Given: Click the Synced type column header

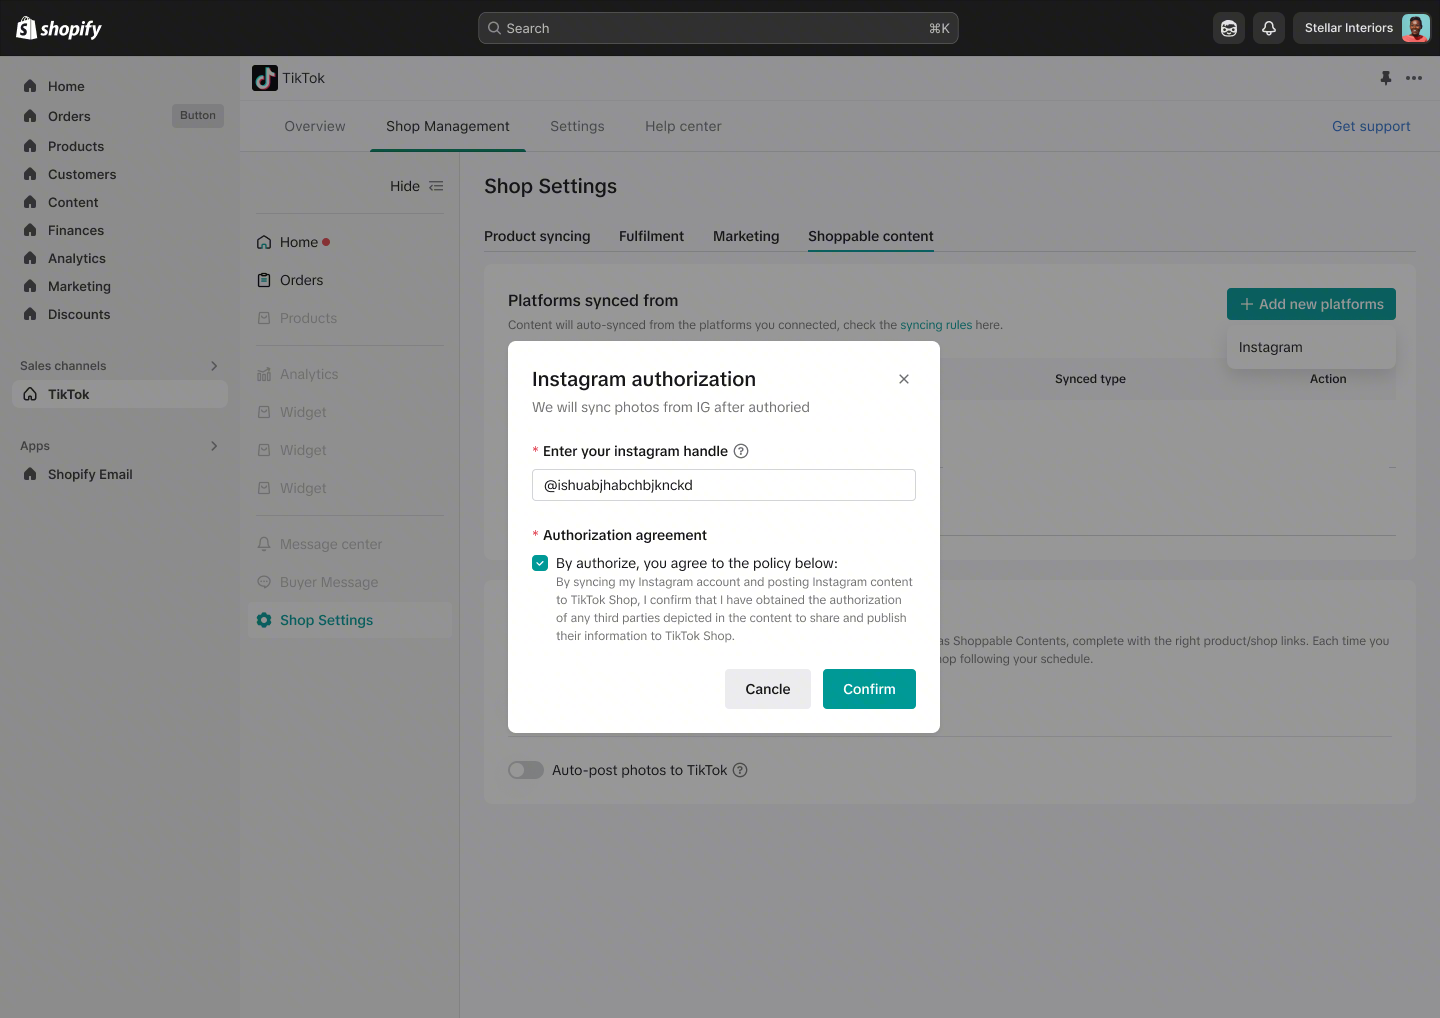Looking at the screenshot, I should coord(1090,379).
